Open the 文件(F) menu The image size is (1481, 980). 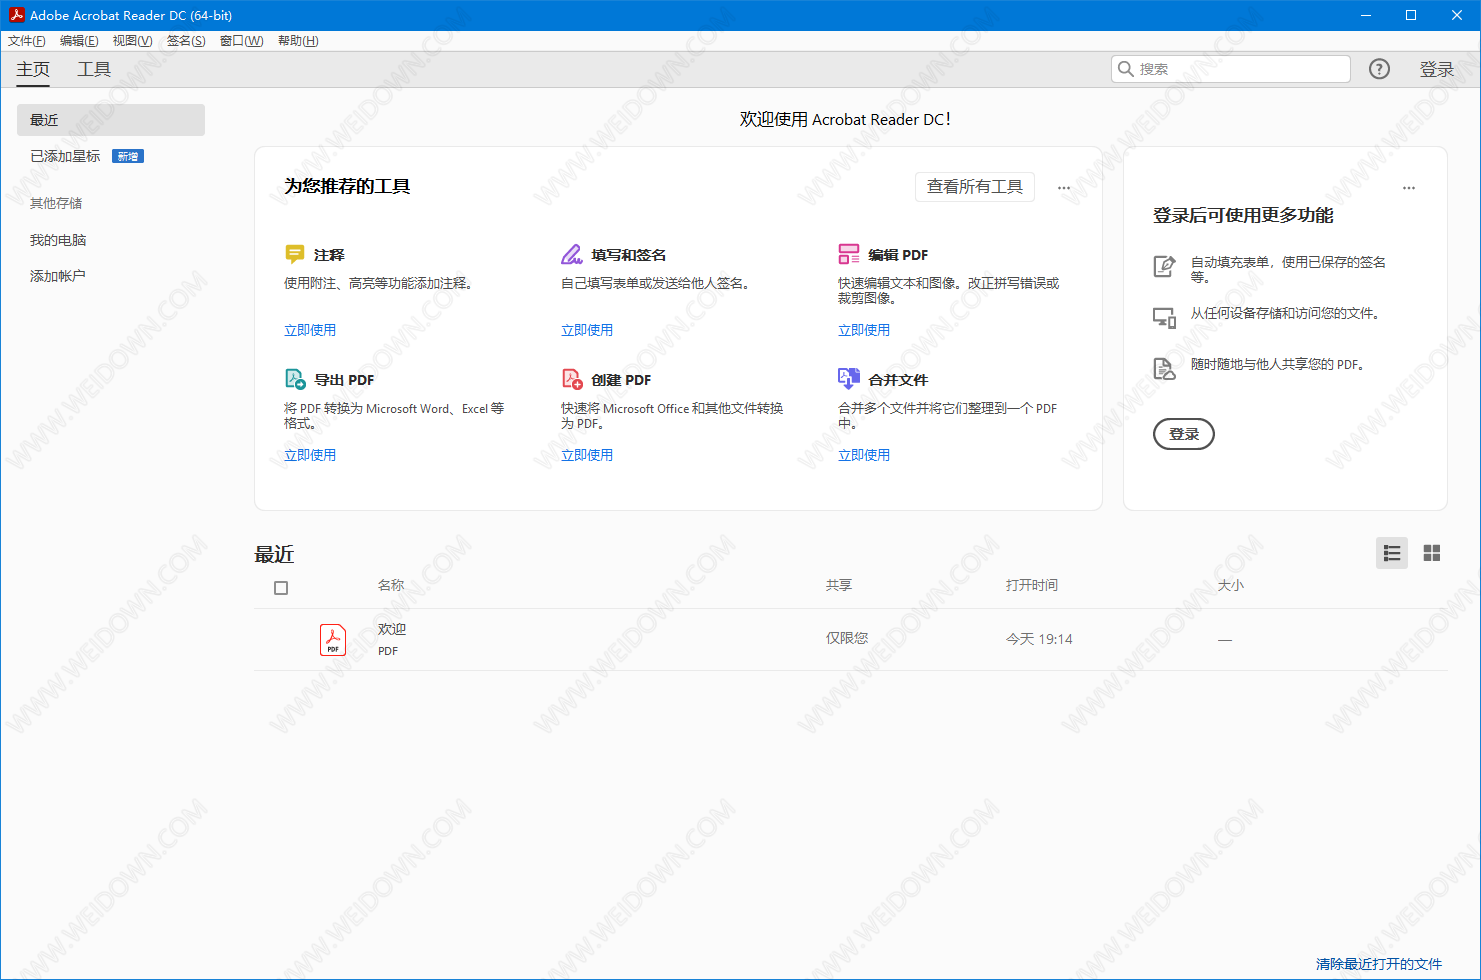tap(27, 41)
